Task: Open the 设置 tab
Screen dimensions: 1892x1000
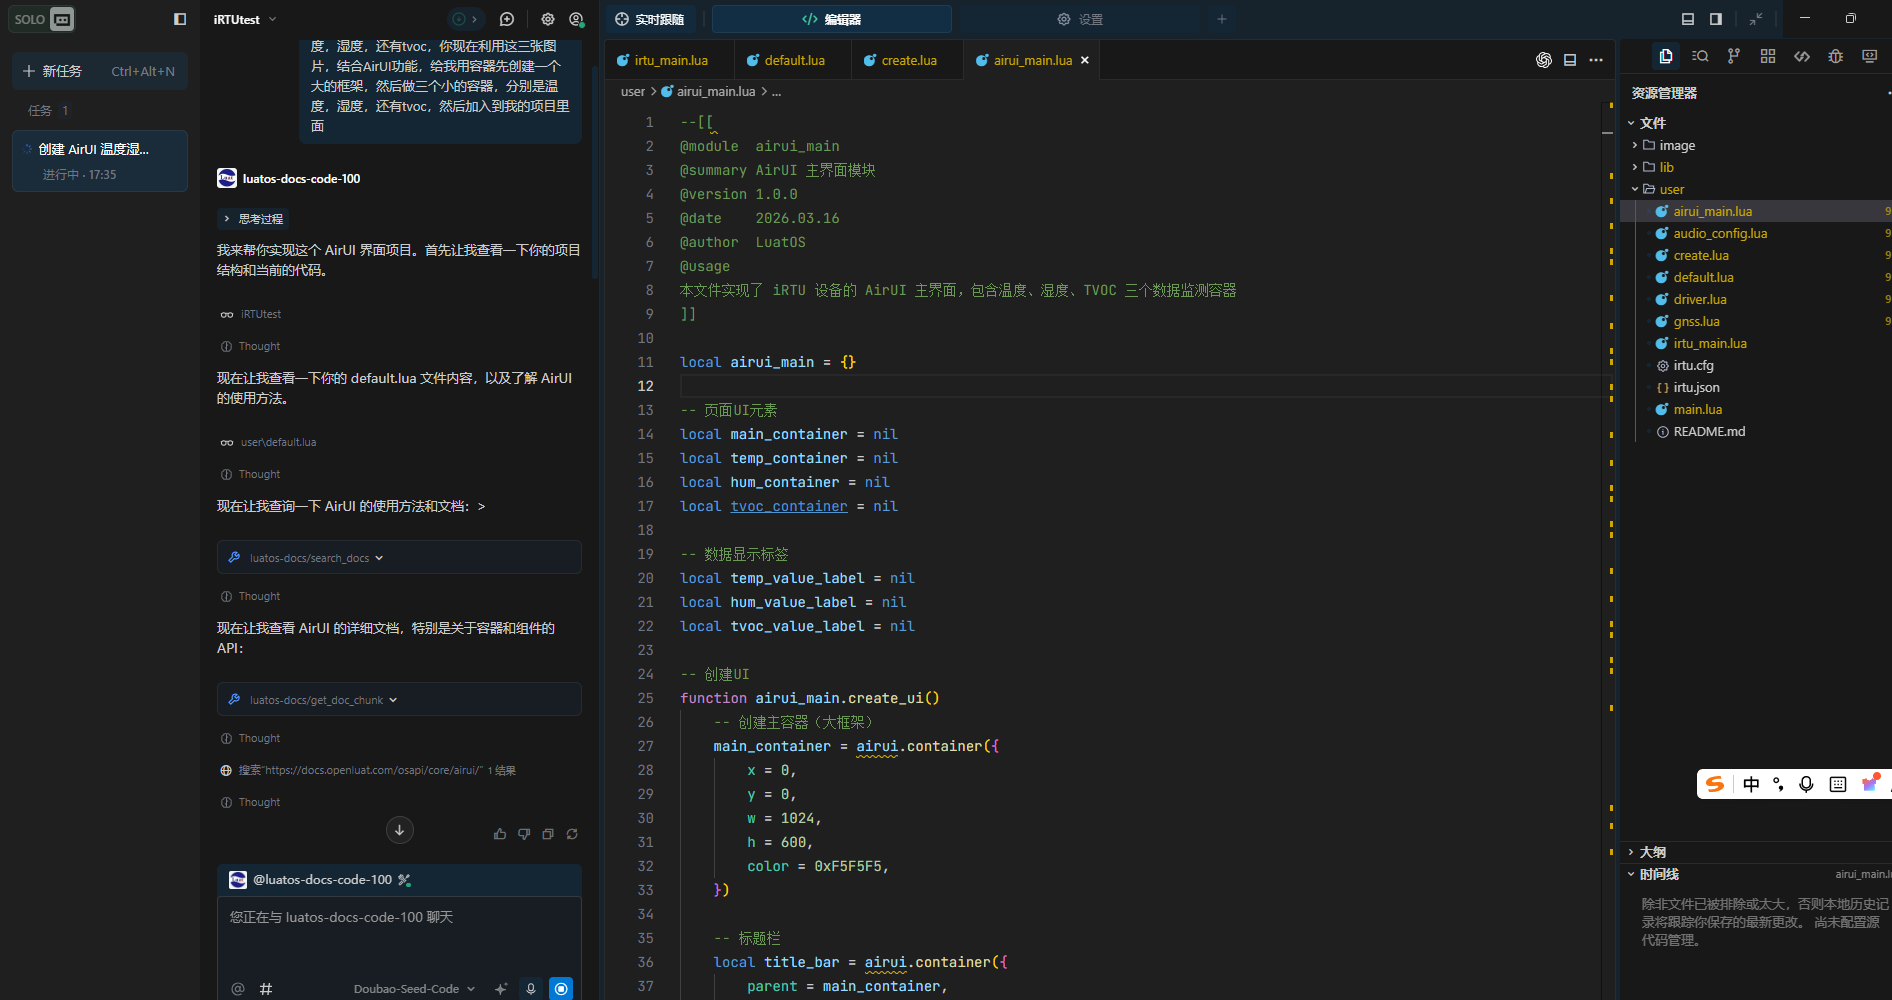Action: [1080, 19]
